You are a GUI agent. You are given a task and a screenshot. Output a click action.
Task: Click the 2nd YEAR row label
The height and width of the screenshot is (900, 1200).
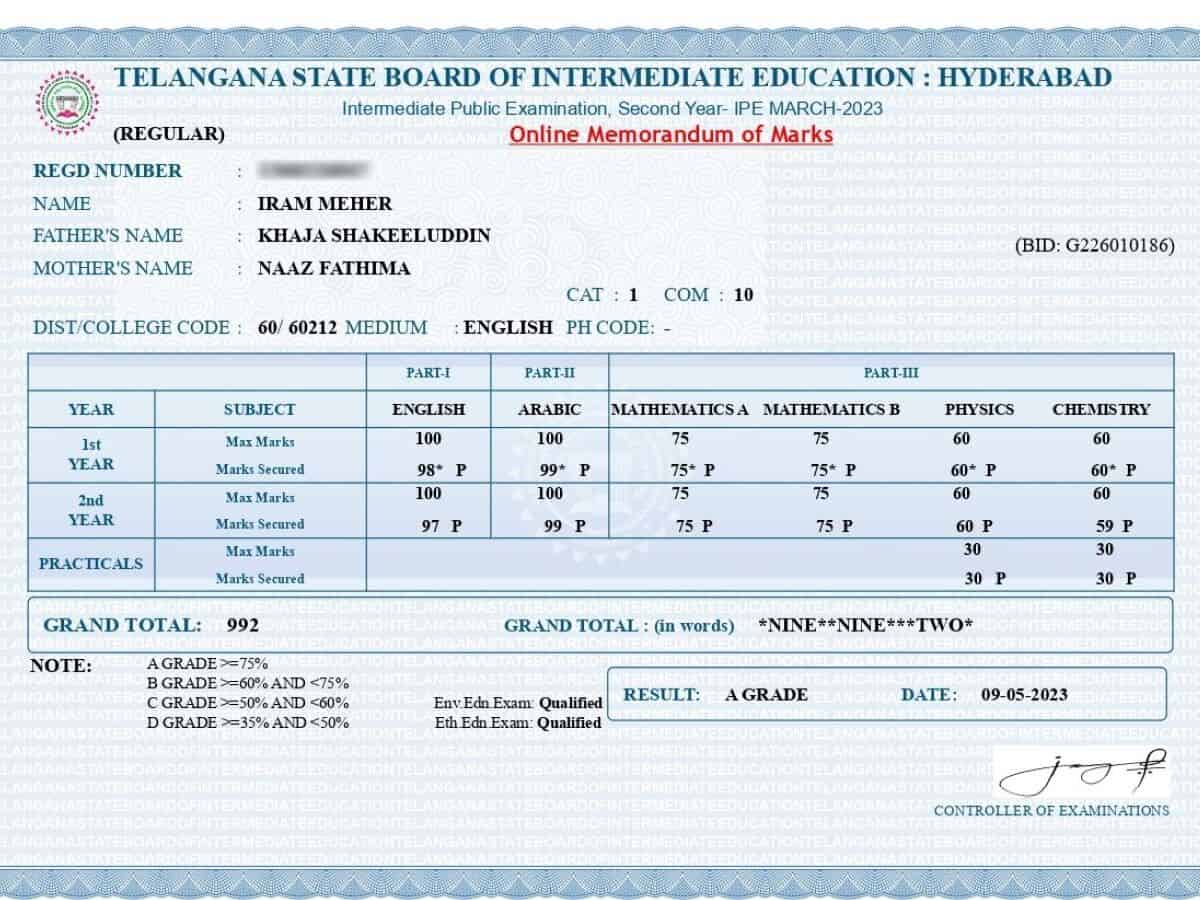point(91,510)
